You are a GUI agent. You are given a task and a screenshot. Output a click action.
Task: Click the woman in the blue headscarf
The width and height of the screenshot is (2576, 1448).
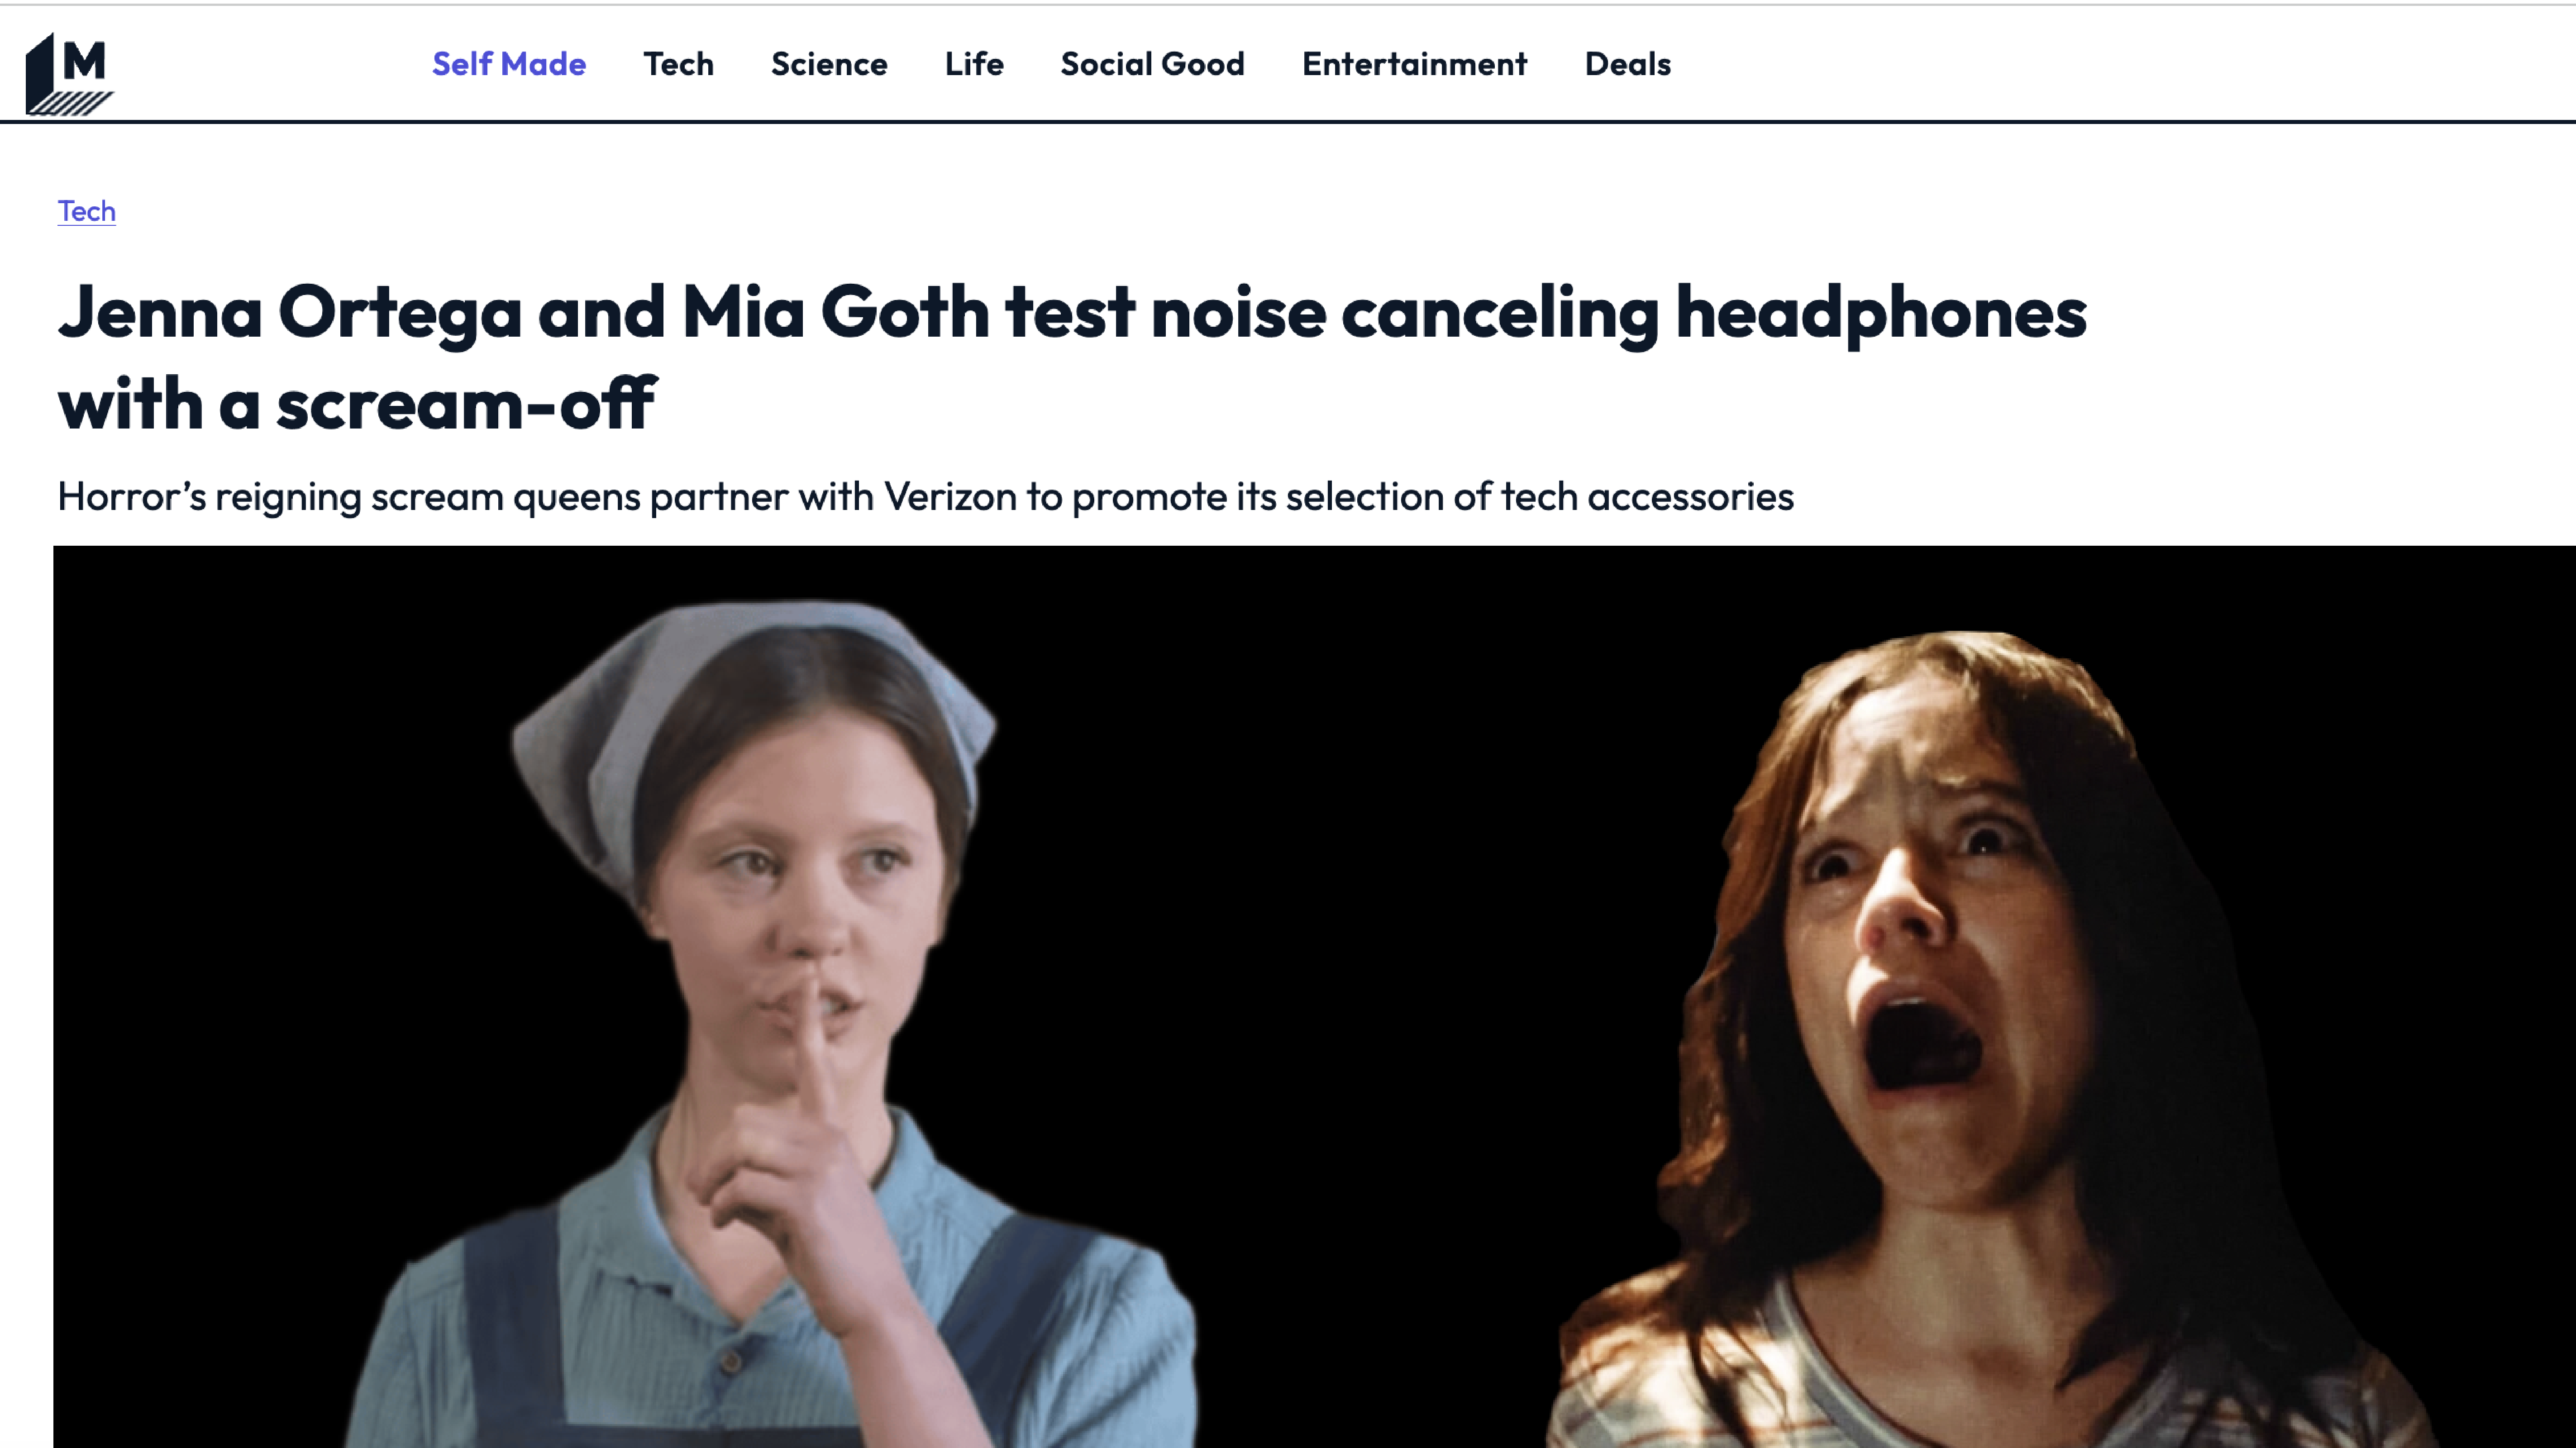[x=770, y=1020]
